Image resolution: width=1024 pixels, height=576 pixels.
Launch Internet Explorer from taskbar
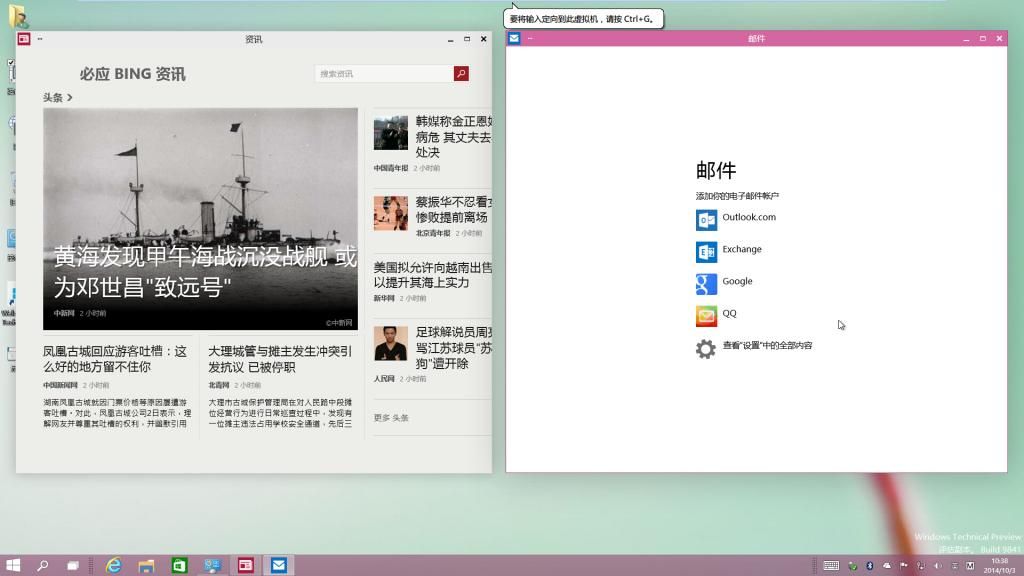(x=114, y=566)
